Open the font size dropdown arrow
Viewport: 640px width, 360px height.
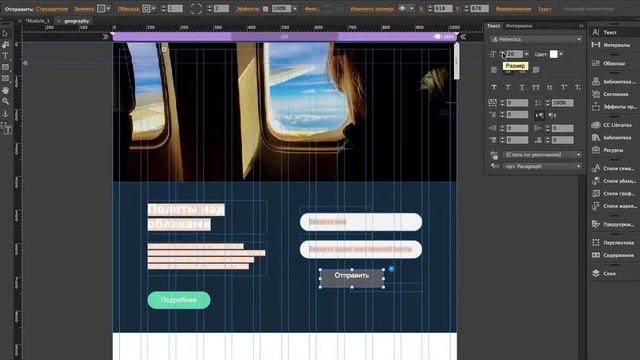527,54
